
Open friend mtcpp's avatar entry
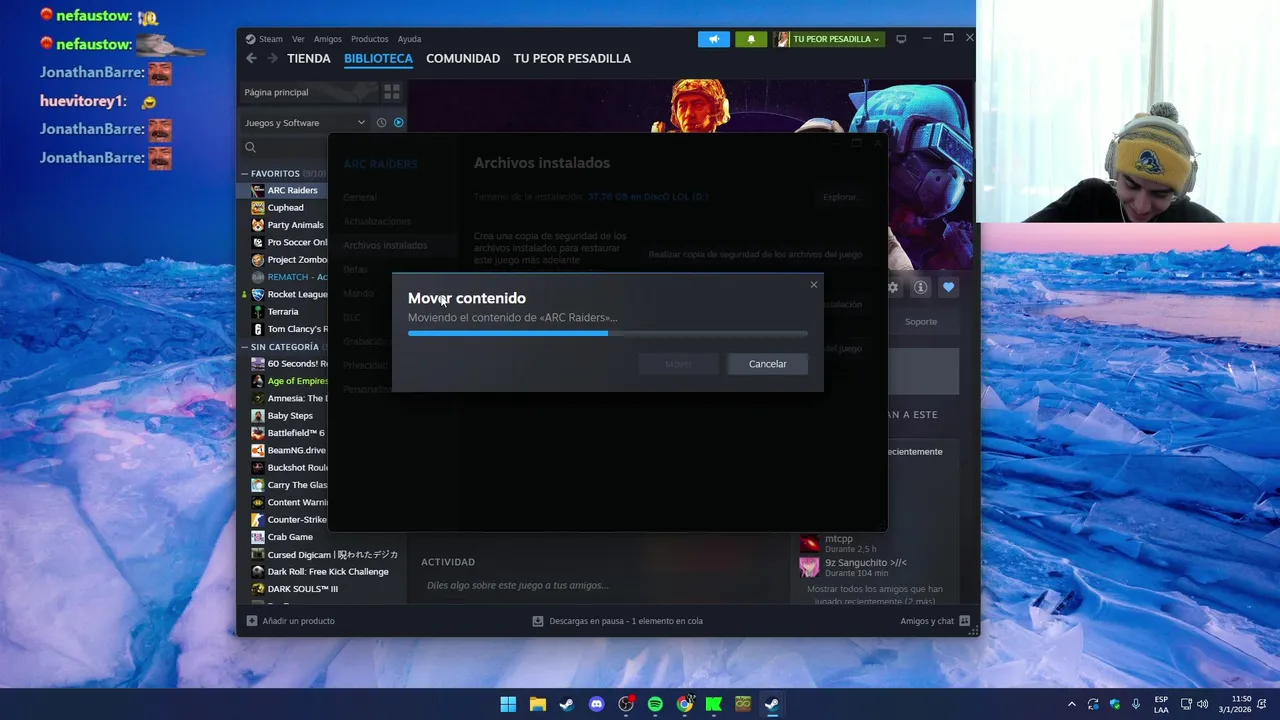pyautogui.click(x=809, y=543)
